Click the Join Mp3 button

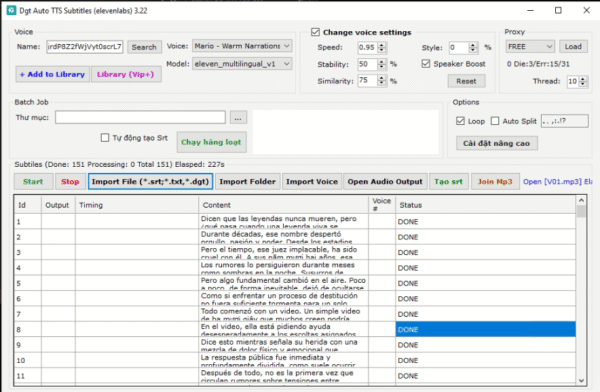(495, 181)
